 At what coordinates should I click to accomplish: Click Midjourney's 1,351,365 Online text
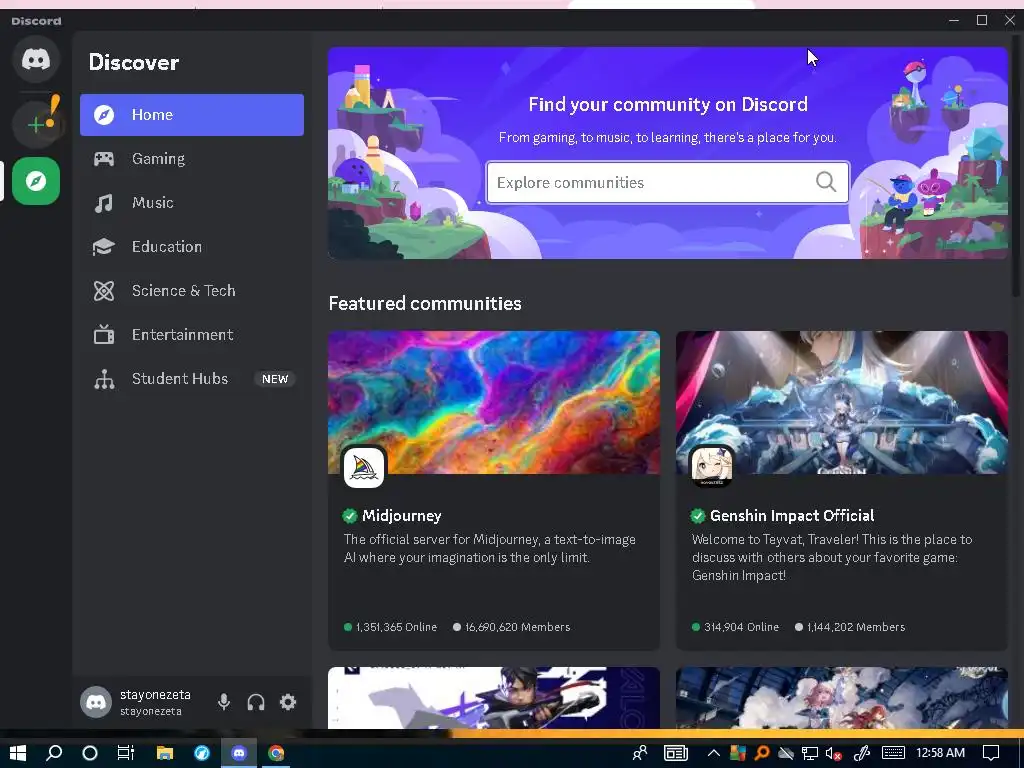click(396, 627)
